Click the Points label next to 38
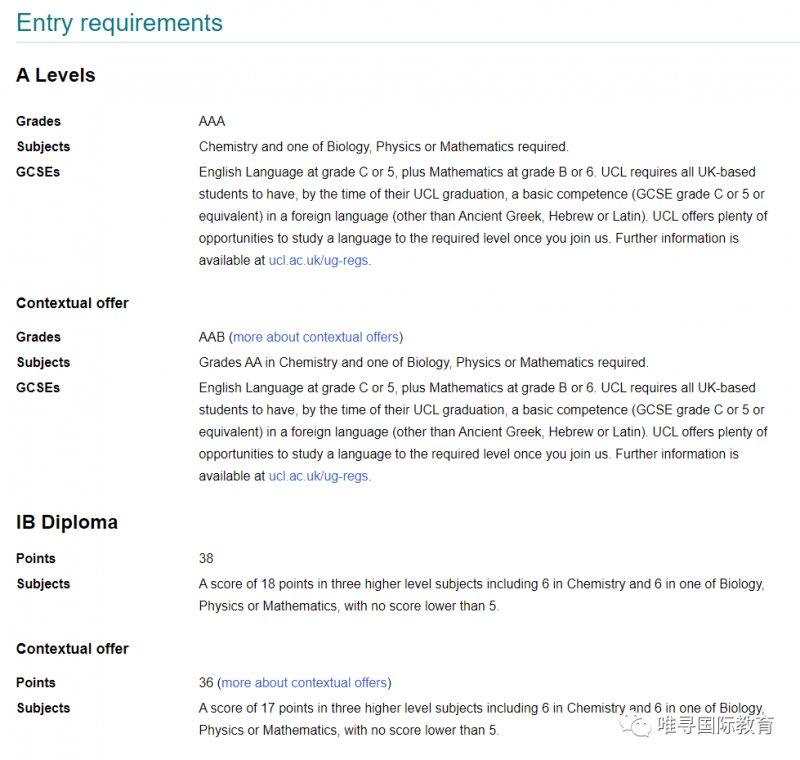The height and width of the screenshot is (760, 800). click(36, 559)
